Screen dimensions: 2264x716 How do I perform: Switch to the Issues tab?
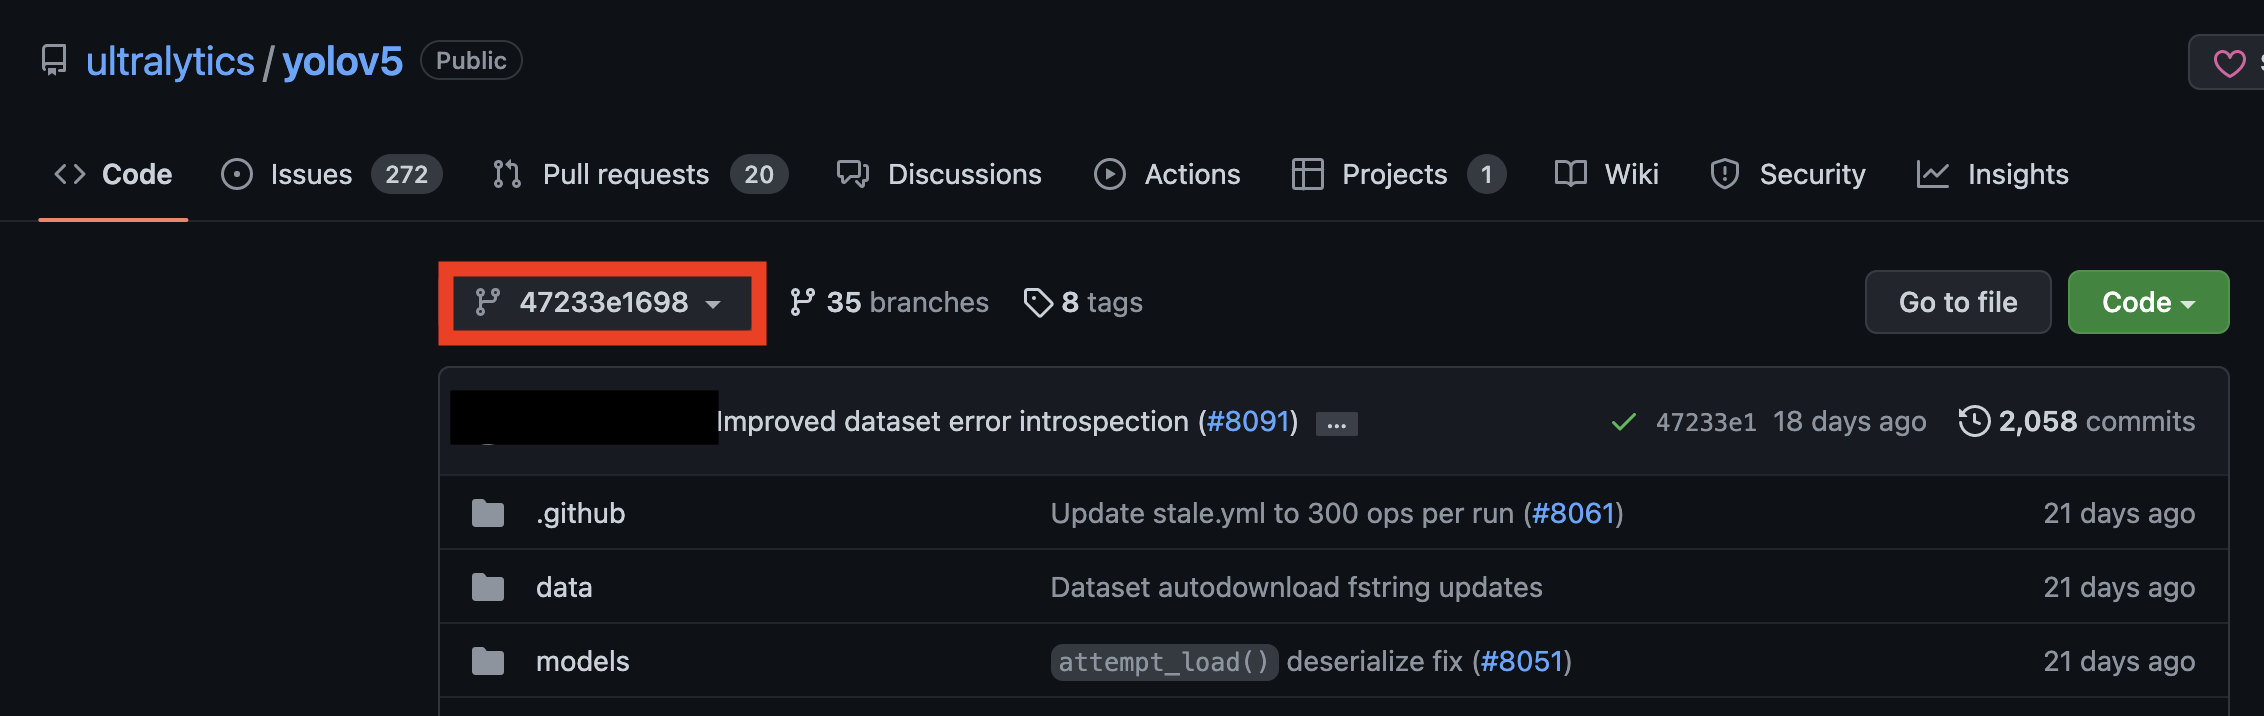coord(309,174)
